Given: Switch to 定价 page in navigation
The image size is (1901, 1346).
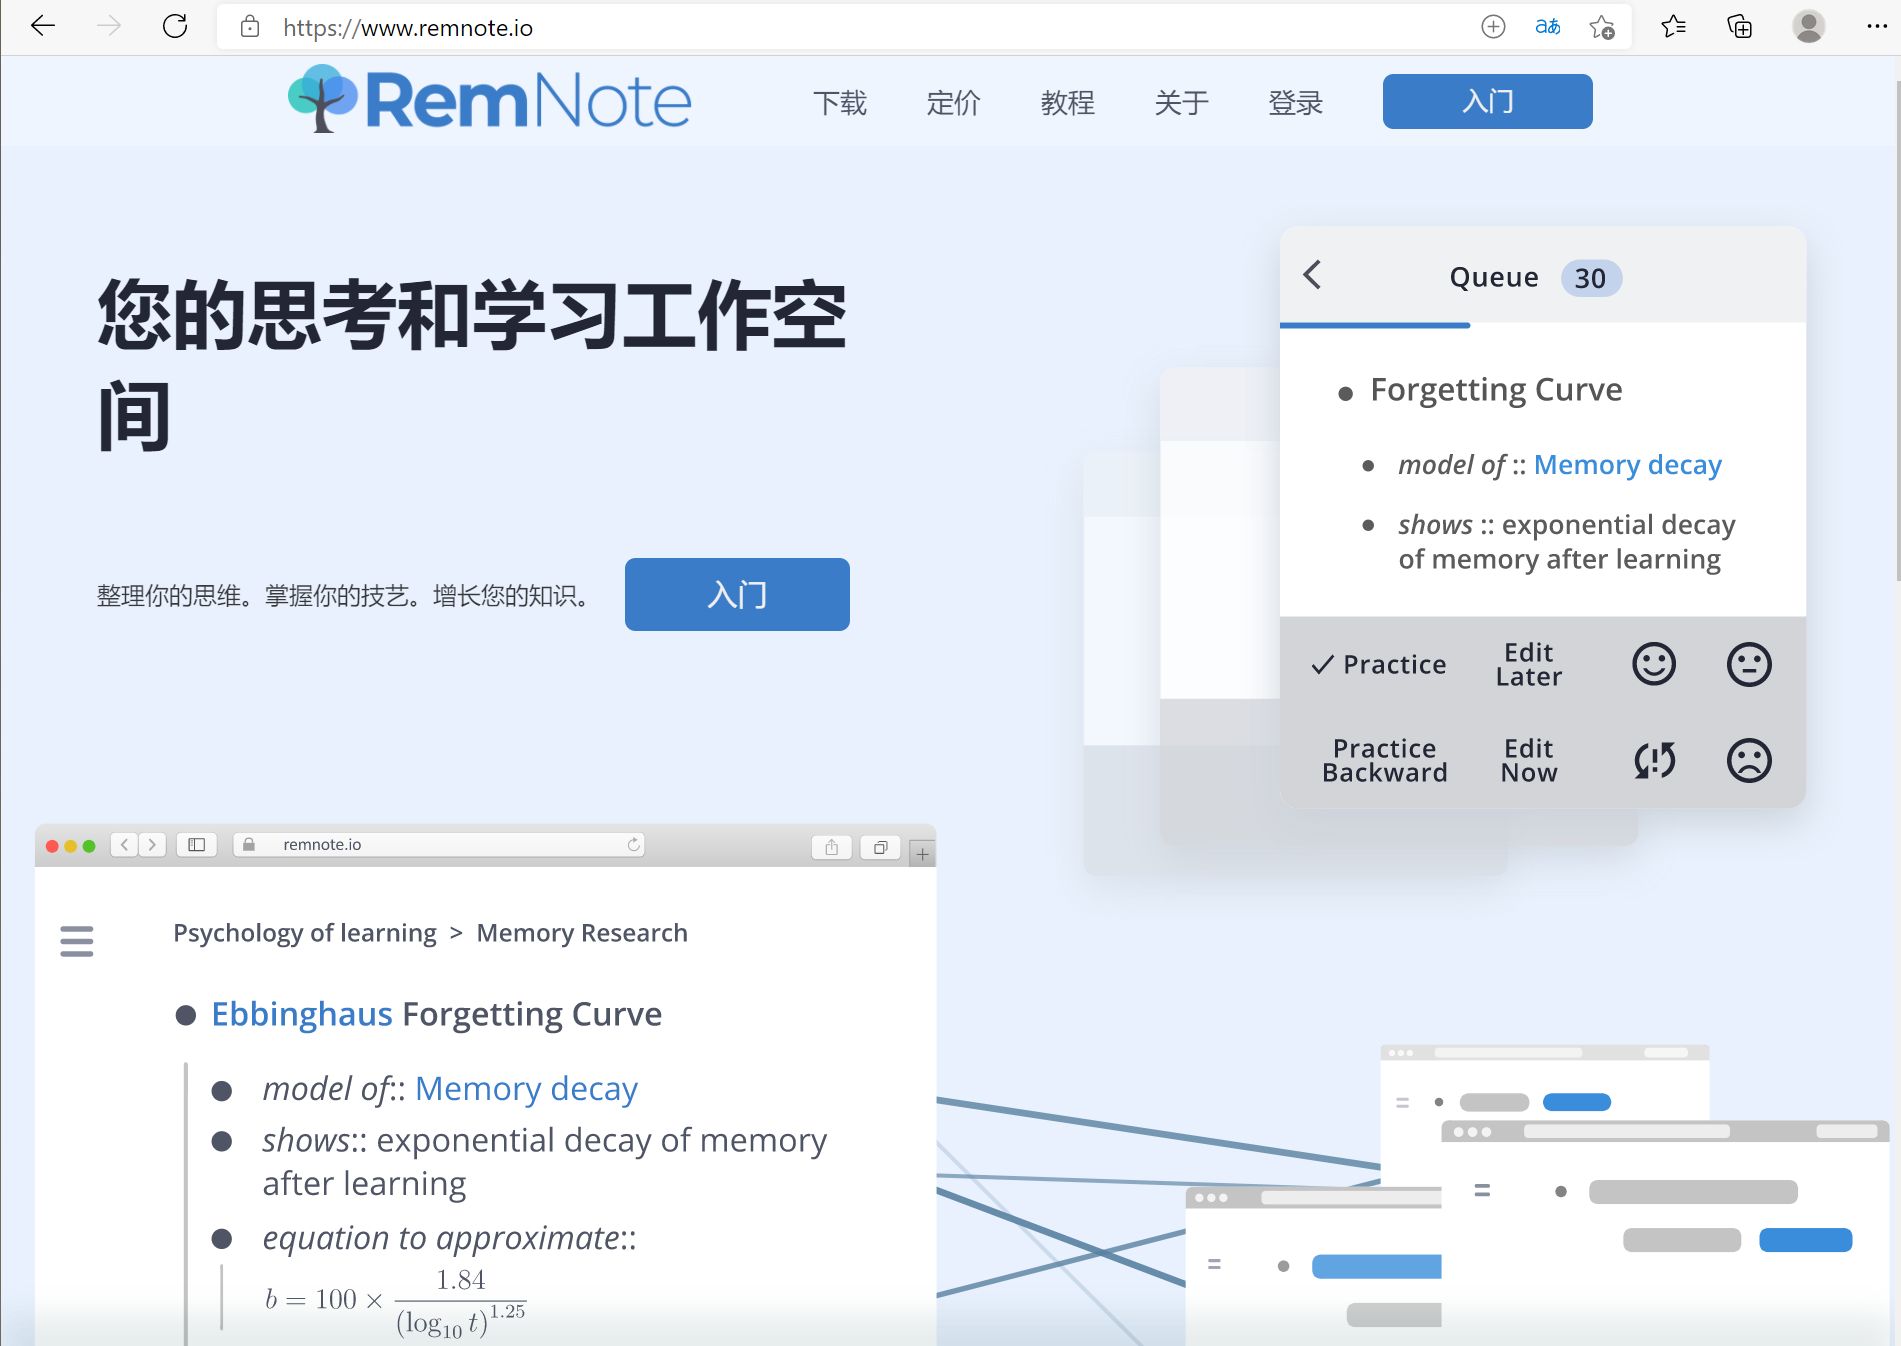Looking at the screenshot, I should pyautogui.click(x=953, y=103).
